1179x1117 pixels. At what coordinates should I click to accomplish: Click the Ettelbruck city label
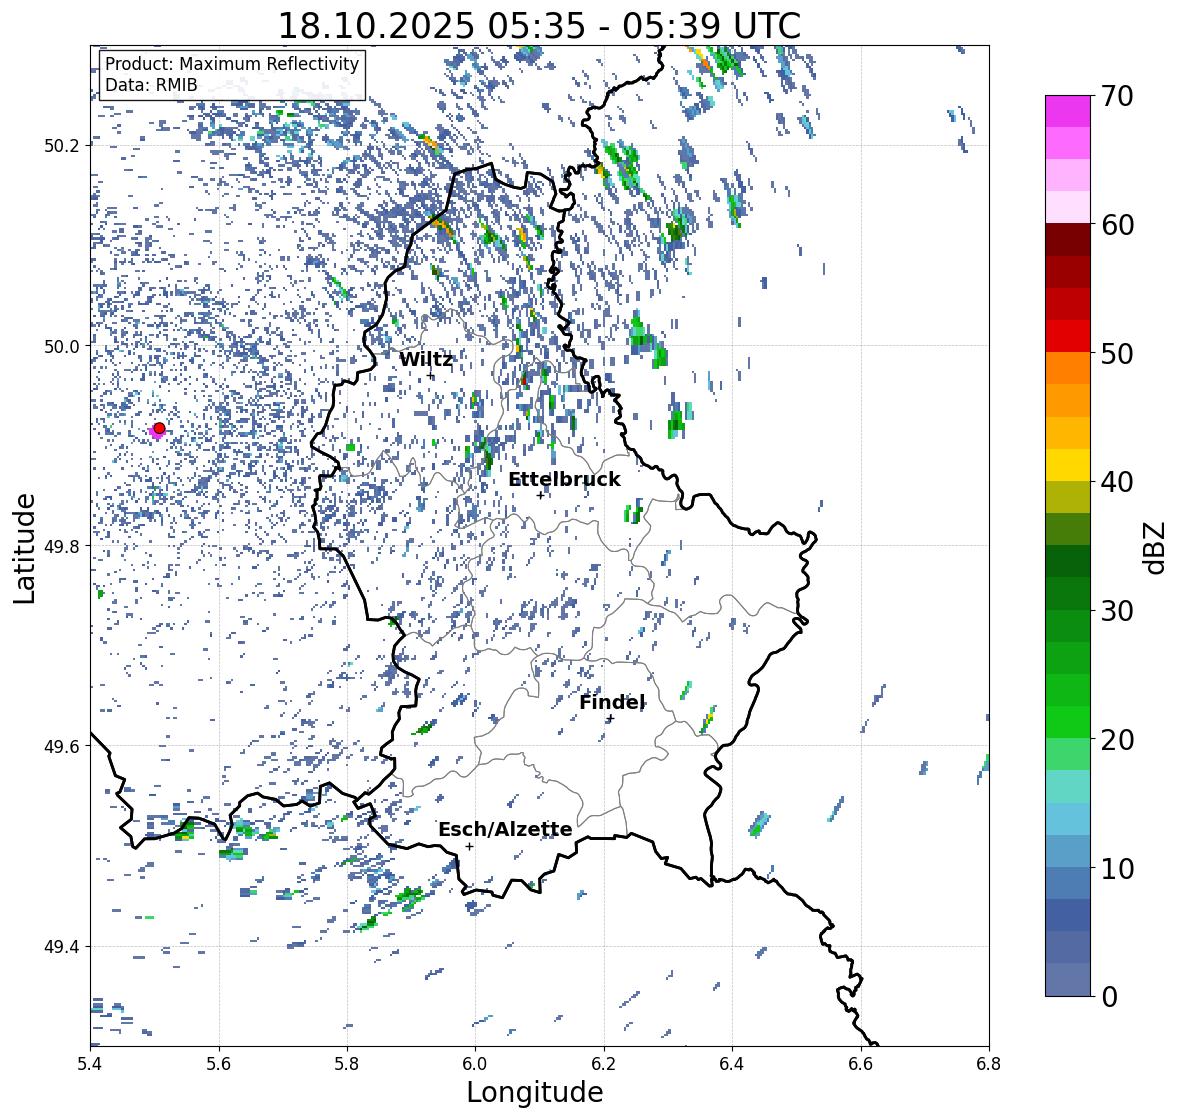[565, 480]
